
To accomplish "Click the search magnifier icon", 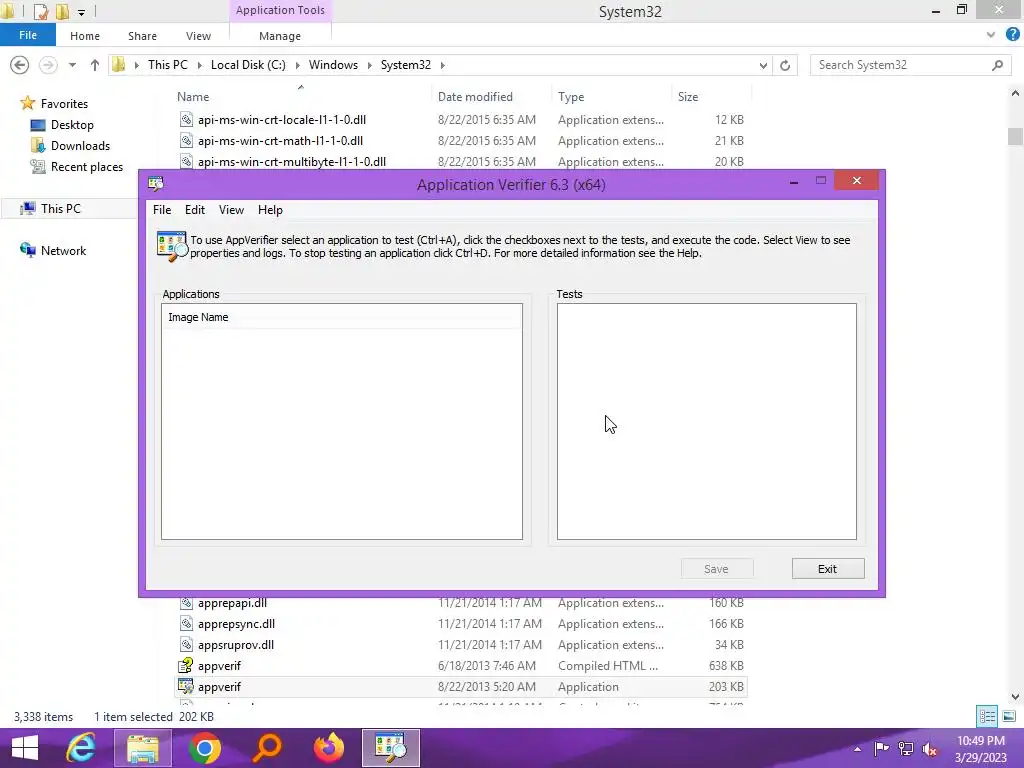I will click(997, 65).
